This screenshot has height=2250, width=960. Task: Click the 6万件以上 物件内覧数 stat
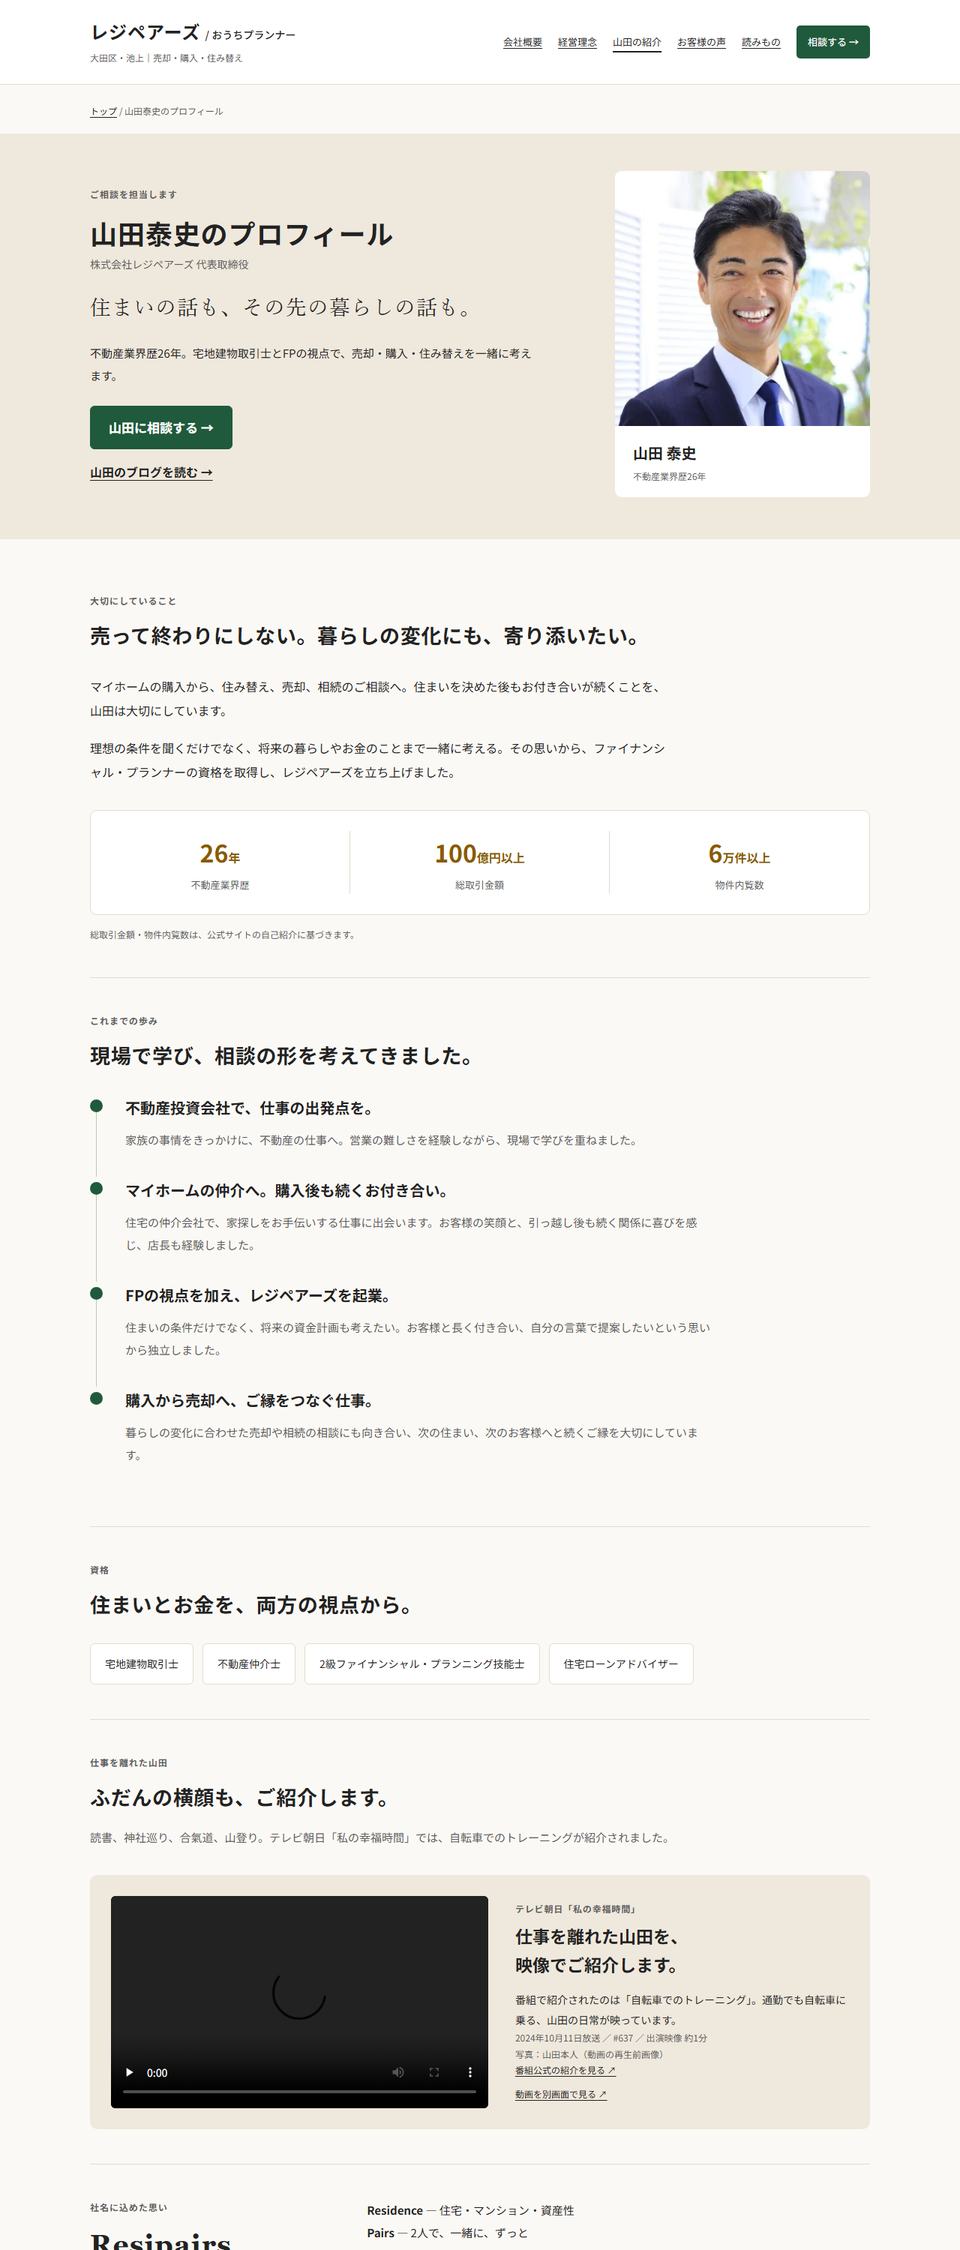click(x=739, y=865)
